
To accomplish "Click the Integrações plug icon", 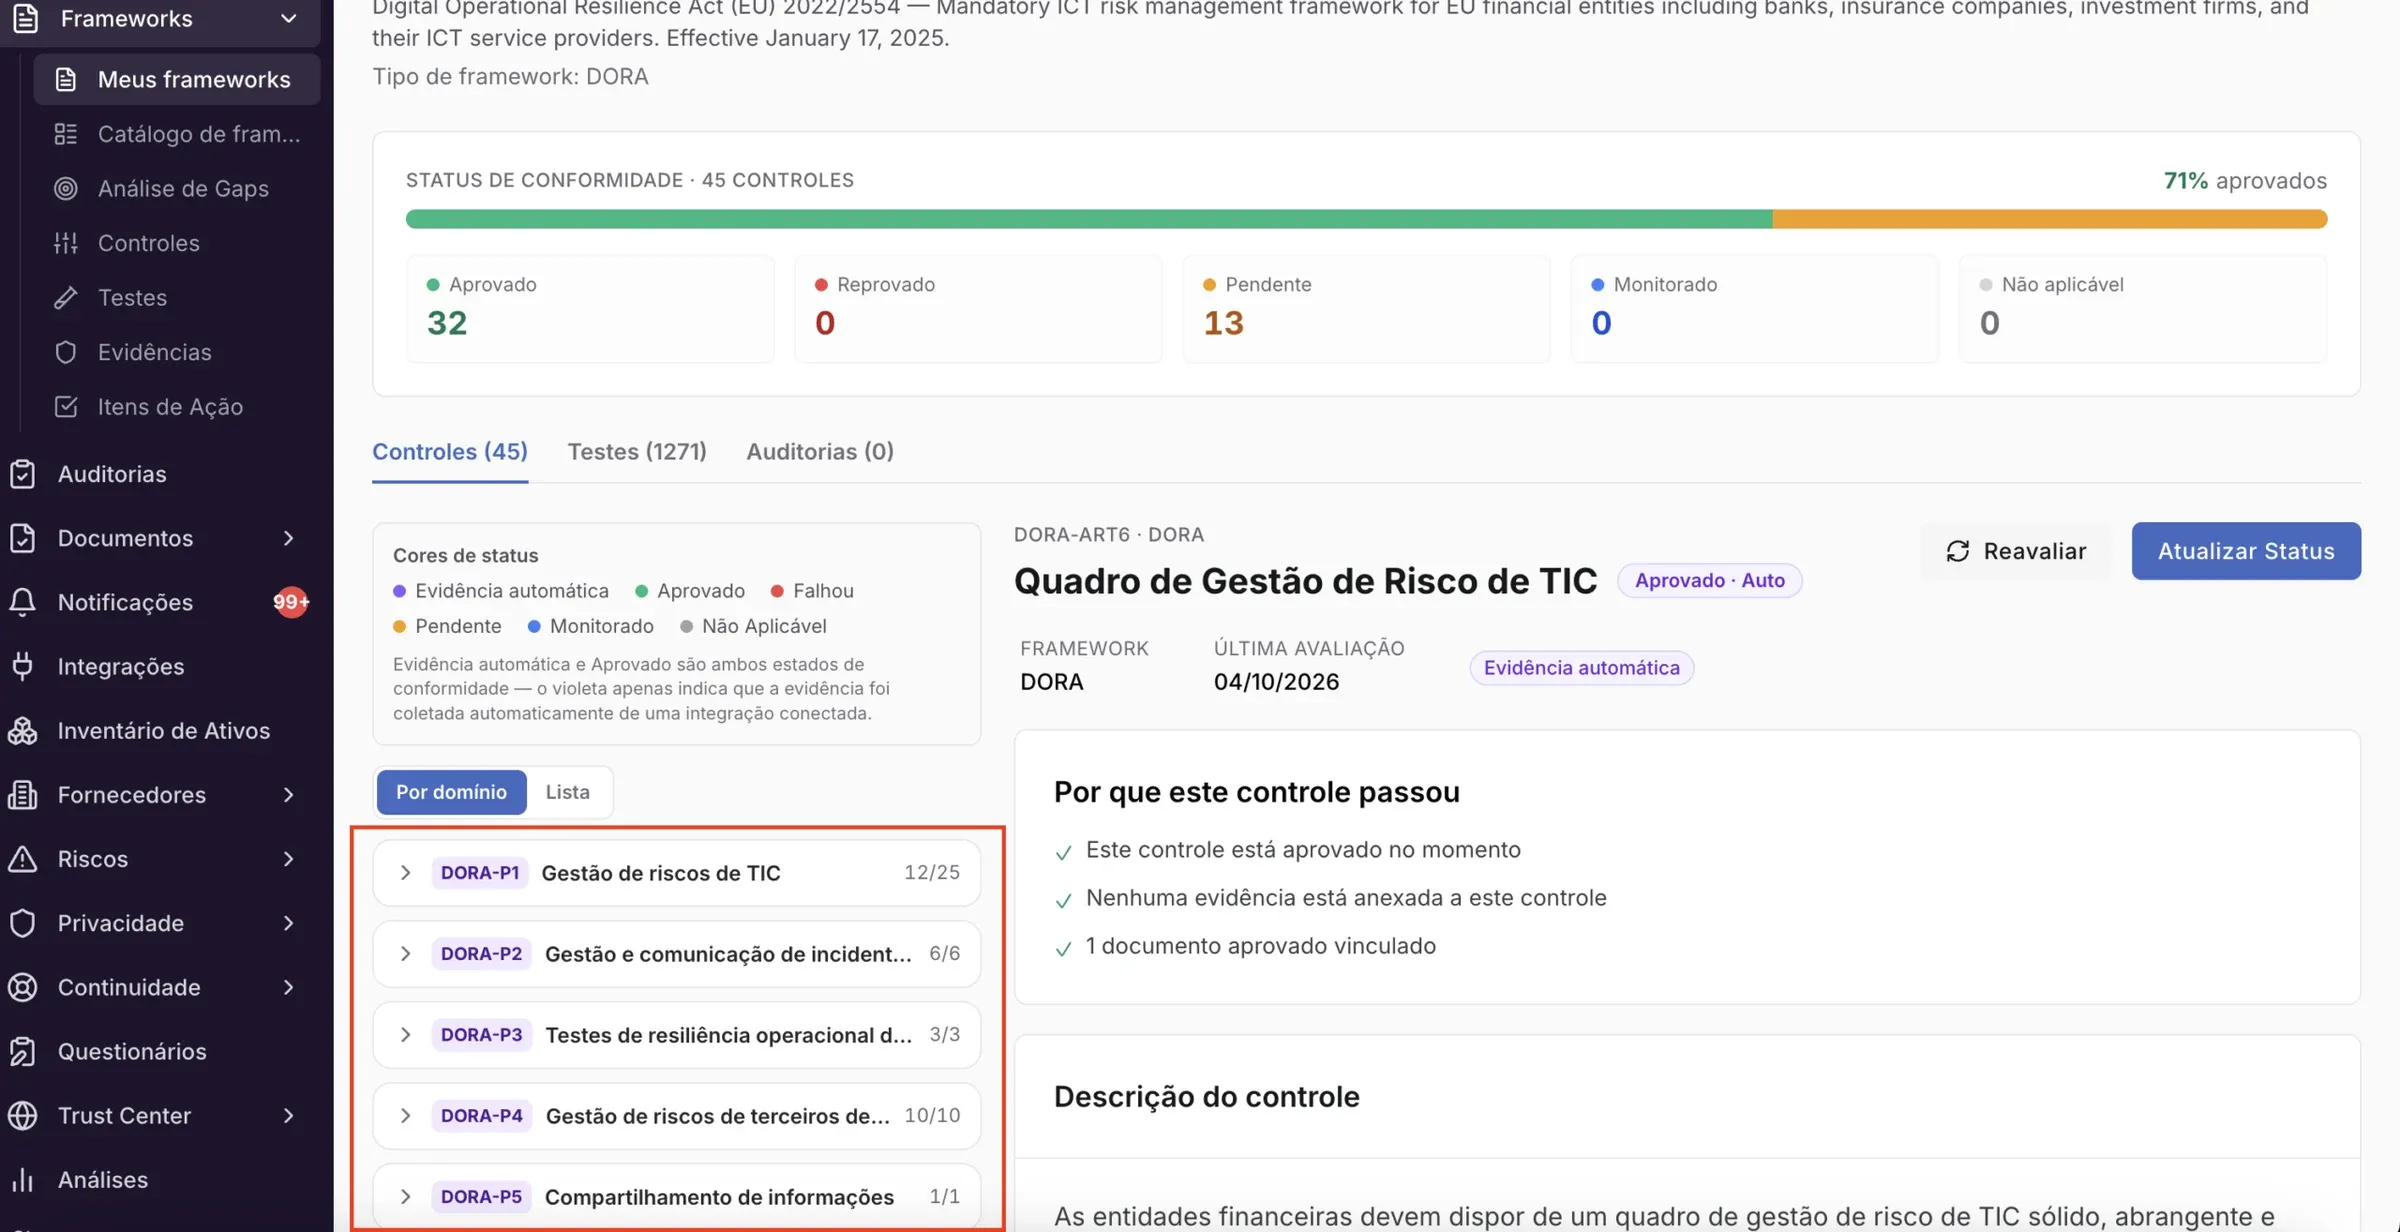I will pos(23,666).
